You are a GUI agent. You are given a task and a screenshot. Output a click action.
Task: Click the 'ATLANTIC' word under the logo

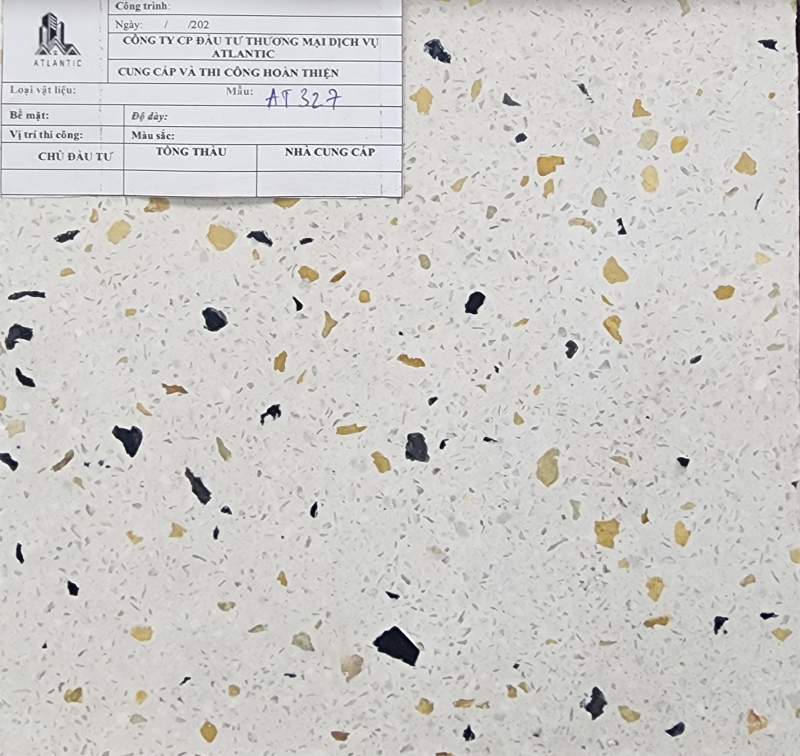pos(58,63)
